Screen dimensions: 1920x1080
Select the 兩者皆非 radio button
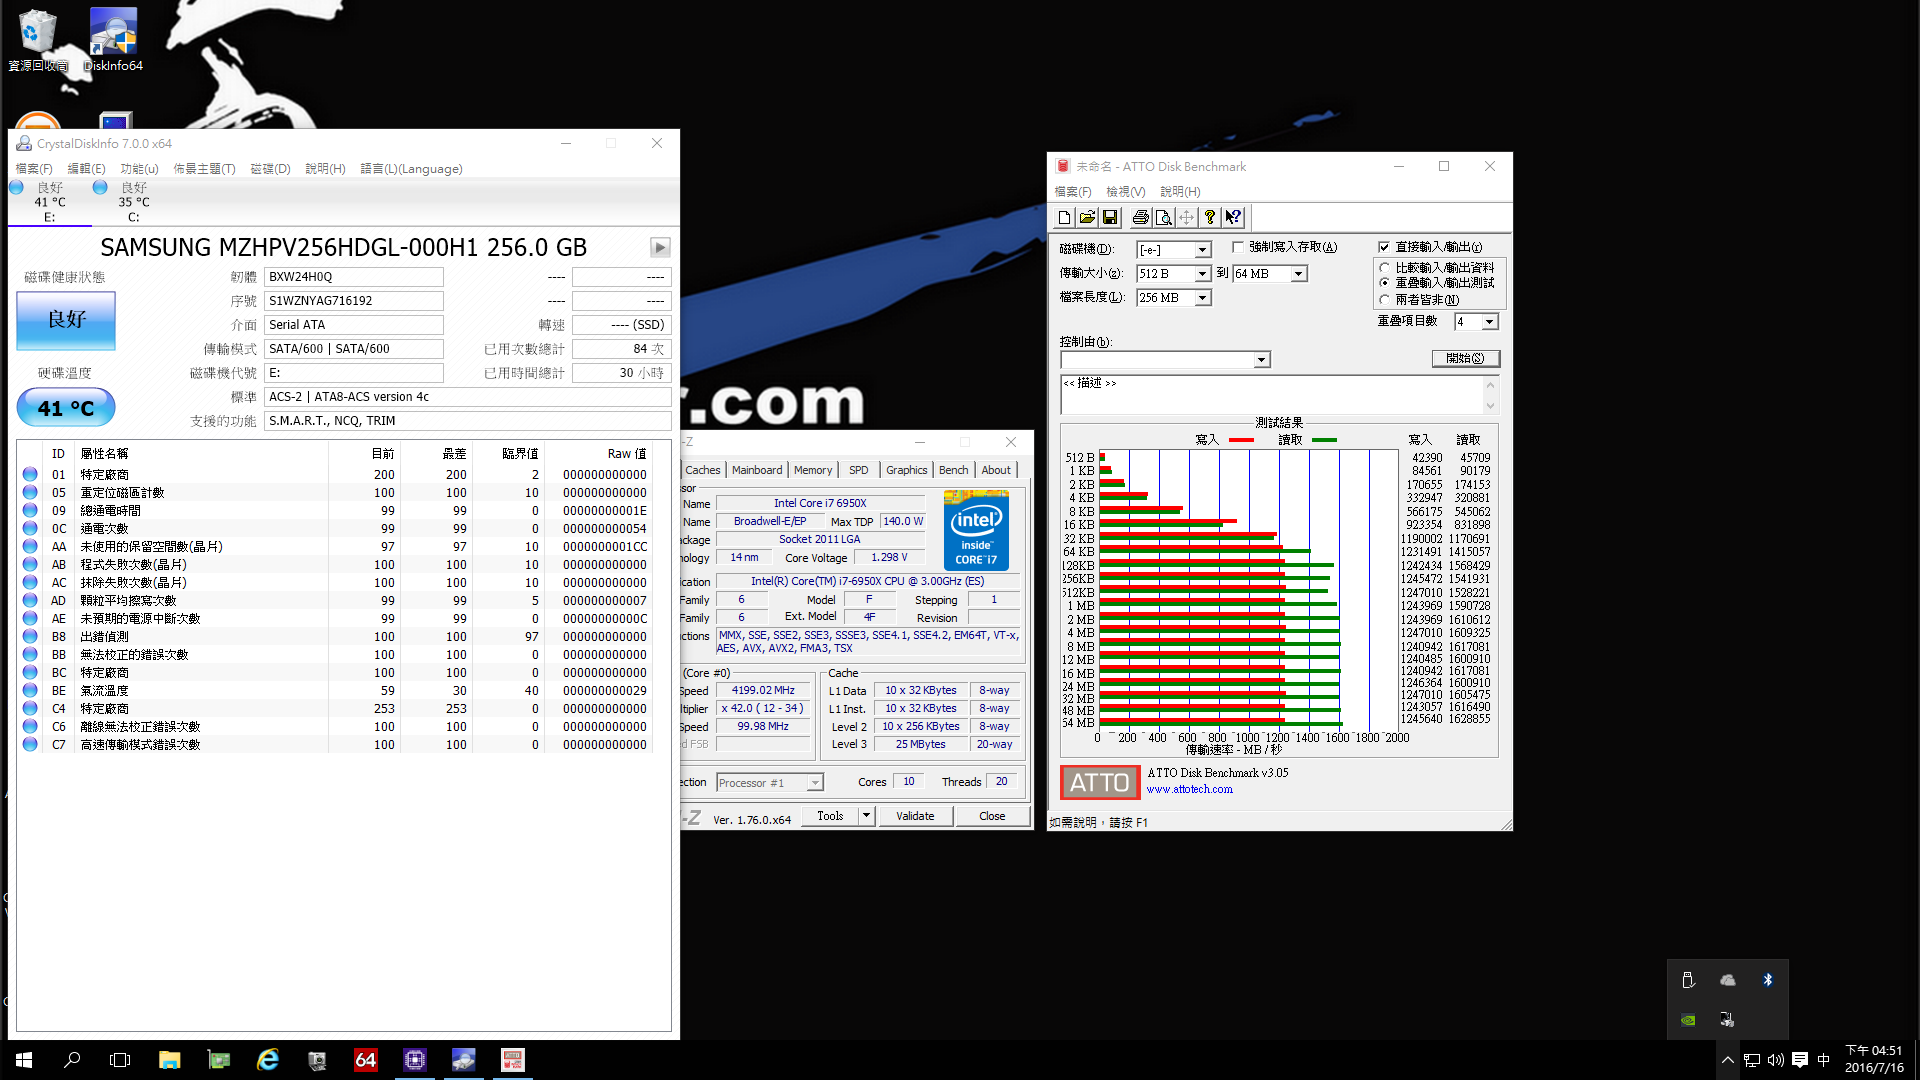[x=1385, y=299]
